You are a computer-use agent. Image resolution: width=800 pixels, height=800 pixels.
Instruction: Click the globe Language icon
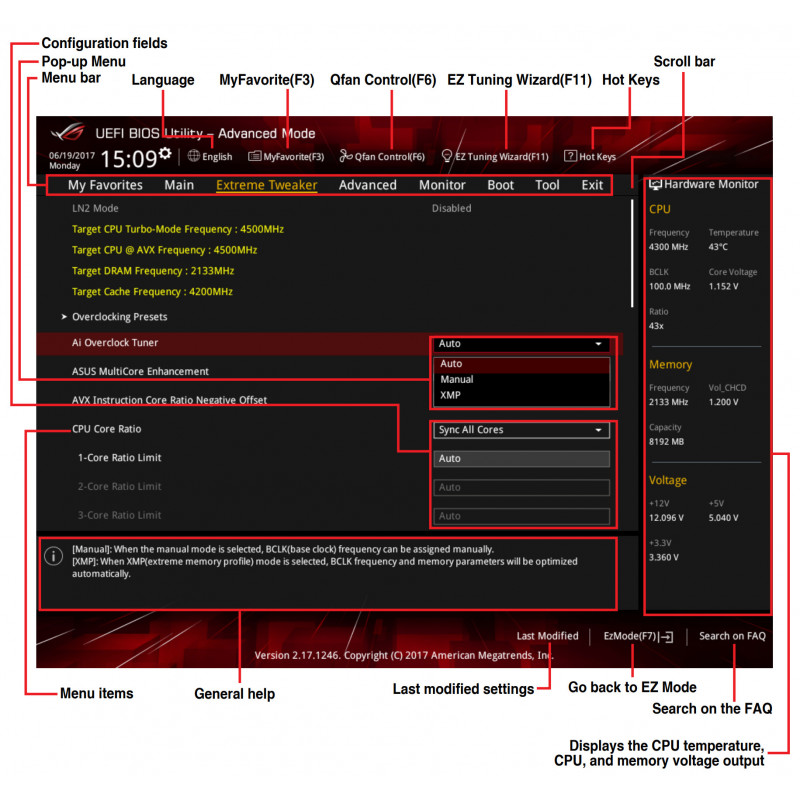pyautogui.click(x=193, y=156)
